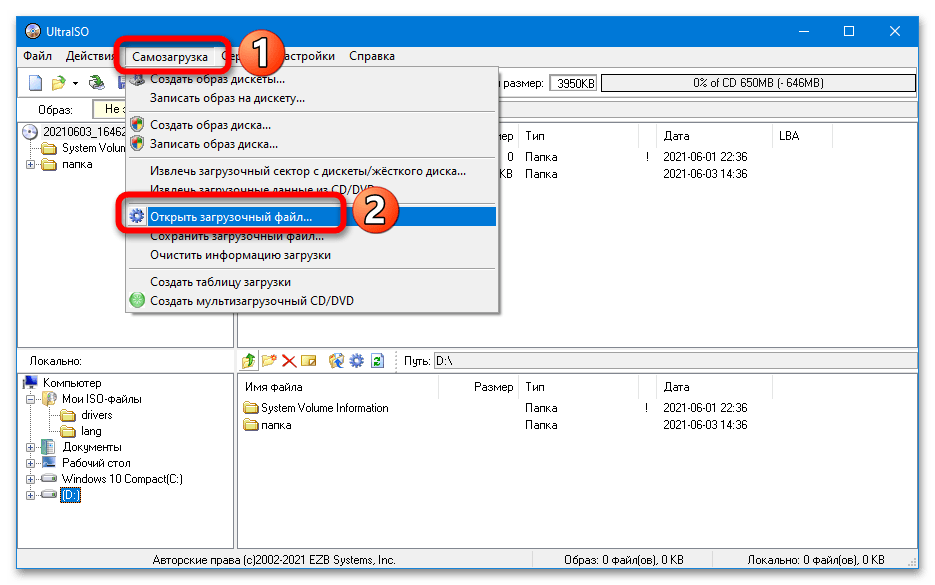Select папка row in the local file list

coord(276,425)
